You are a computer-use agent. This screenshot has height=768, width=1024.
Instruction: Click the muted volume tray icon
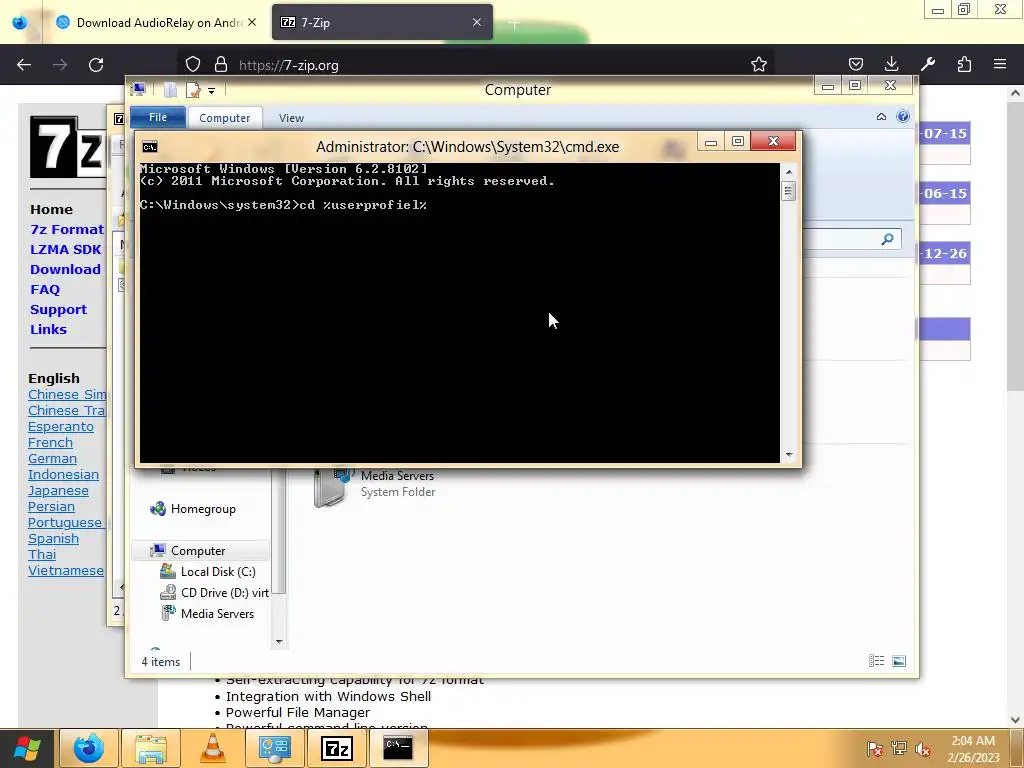923,748
